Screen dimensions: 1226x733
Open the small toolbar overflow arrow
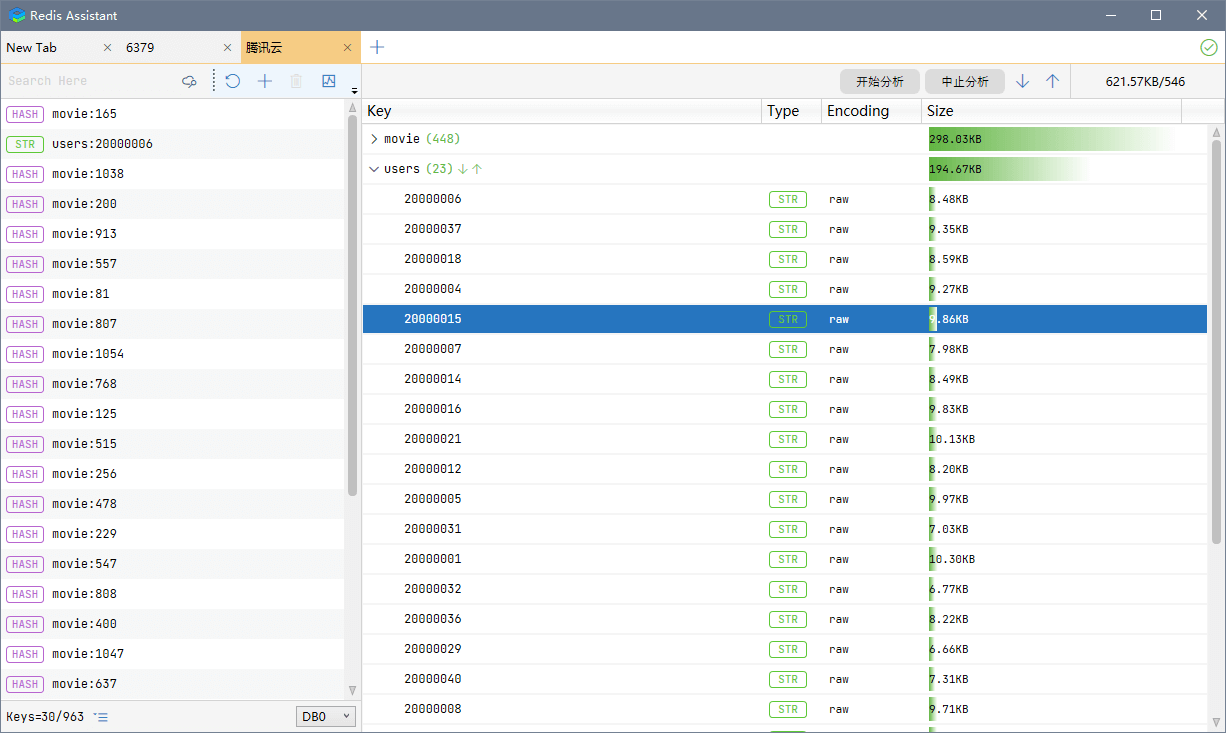[x=354, y=91]
